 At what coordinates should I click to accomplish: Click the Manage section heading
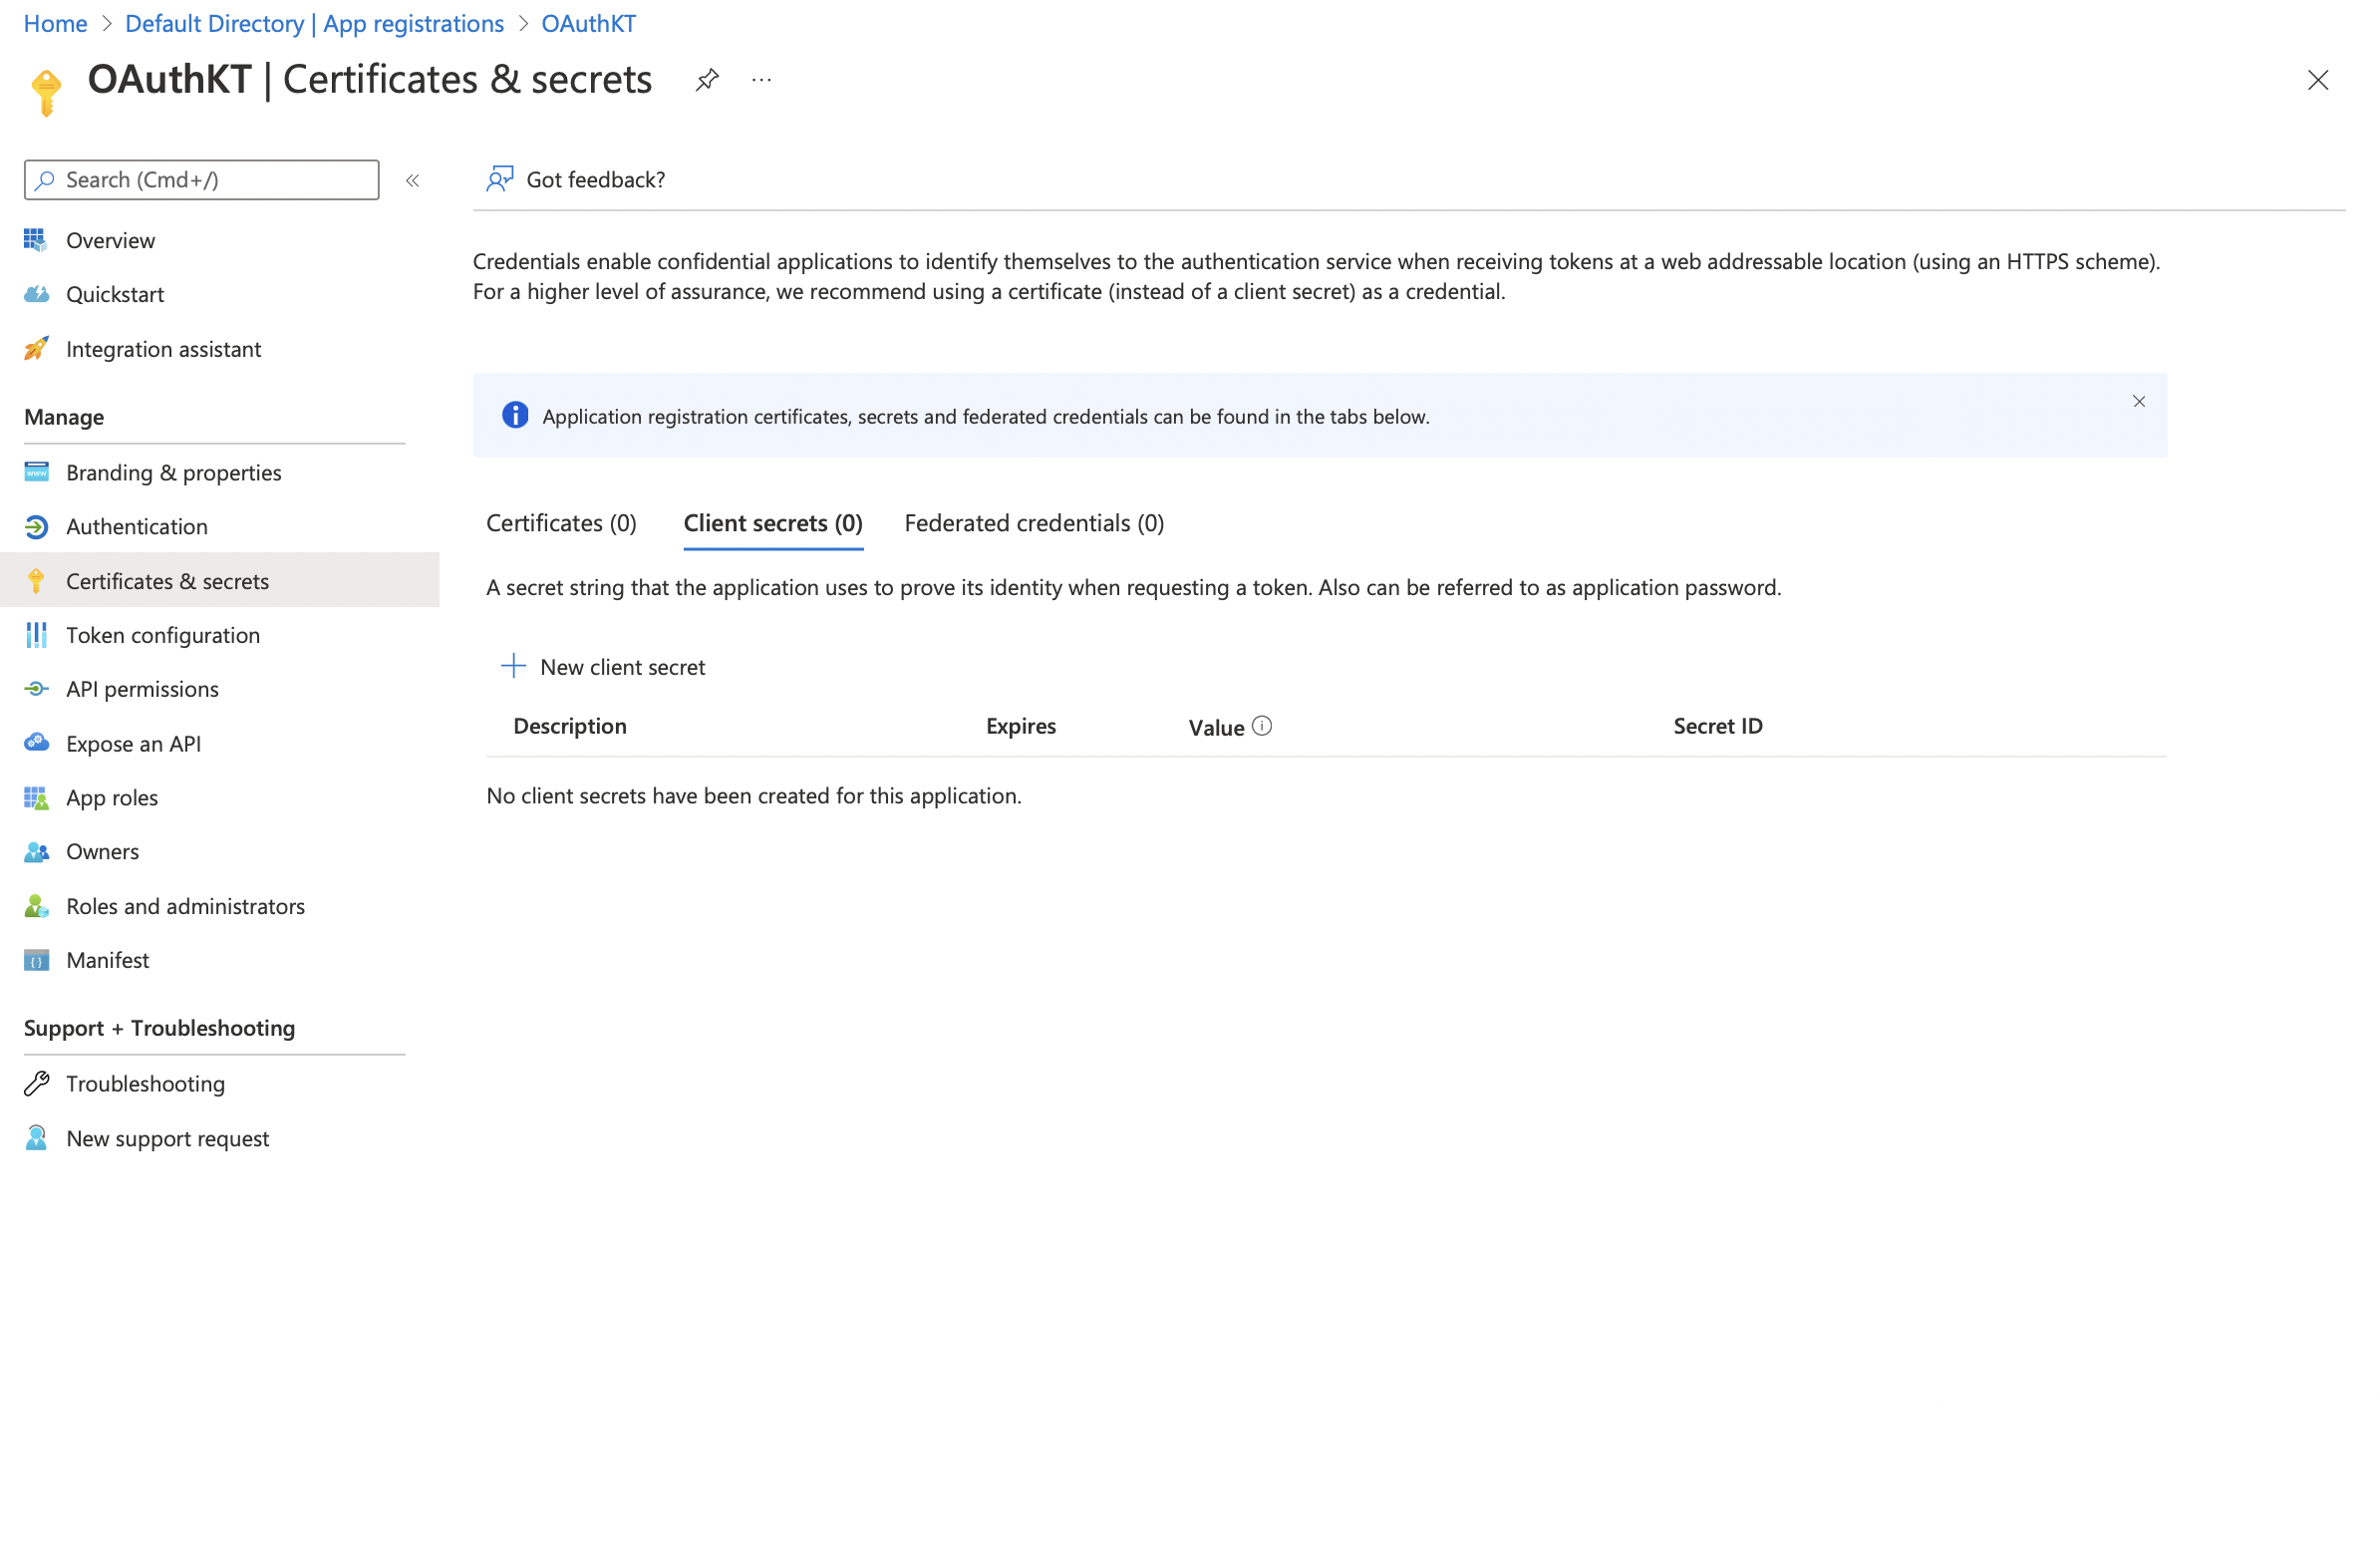tap(64, 417)
